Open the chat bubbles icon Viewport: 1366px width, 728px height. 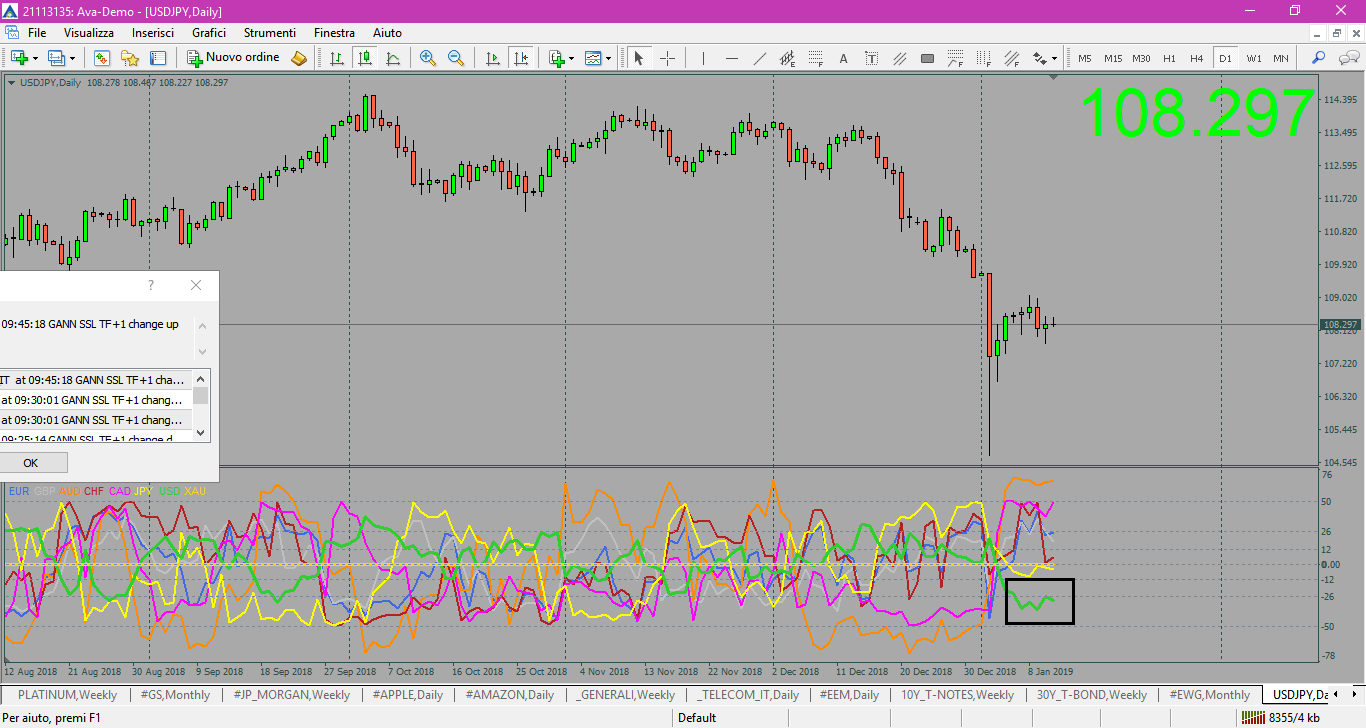pyautogui.click(x=1347, y=58)
